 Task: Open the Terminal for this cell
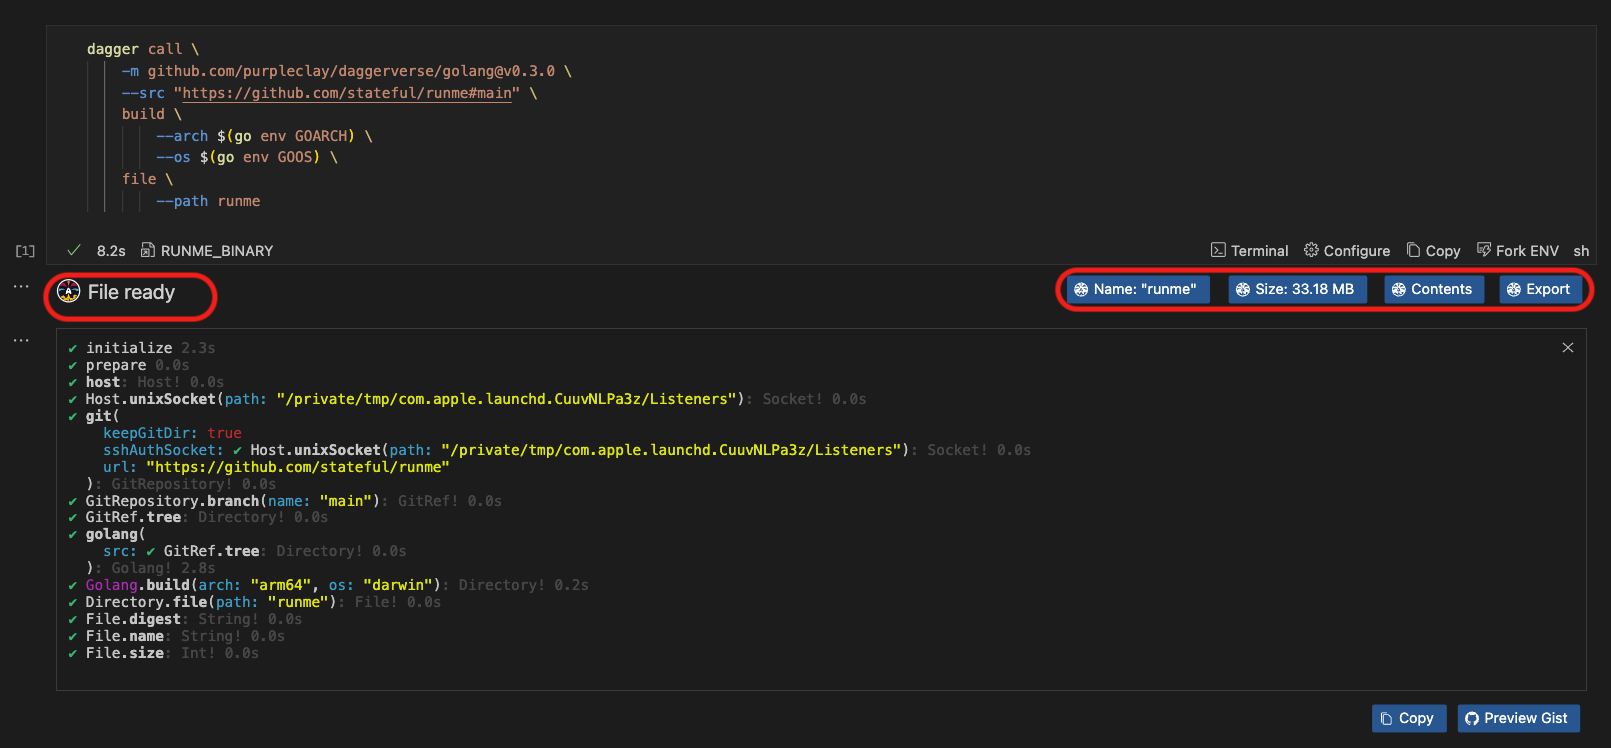pyautogui.click(x=1249, y=251)
